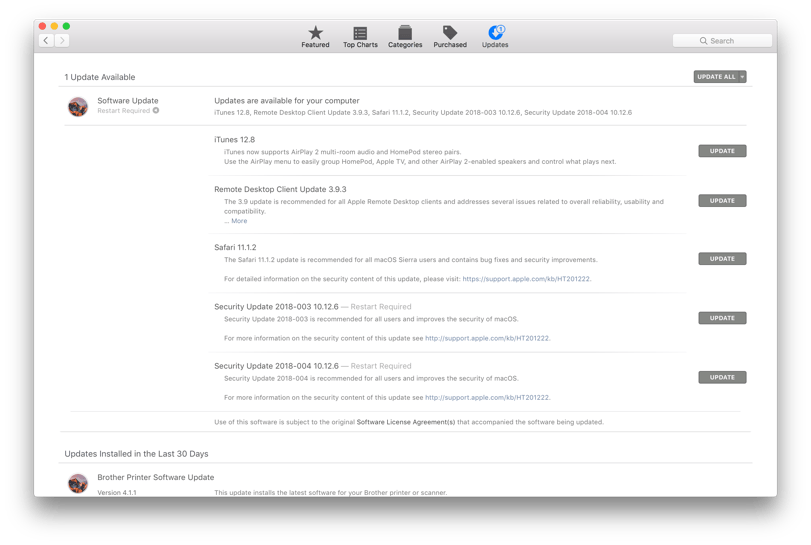The width and height of the screenshot is (811, 545).
Task: Click into the Search field
Action: [722, 41]
